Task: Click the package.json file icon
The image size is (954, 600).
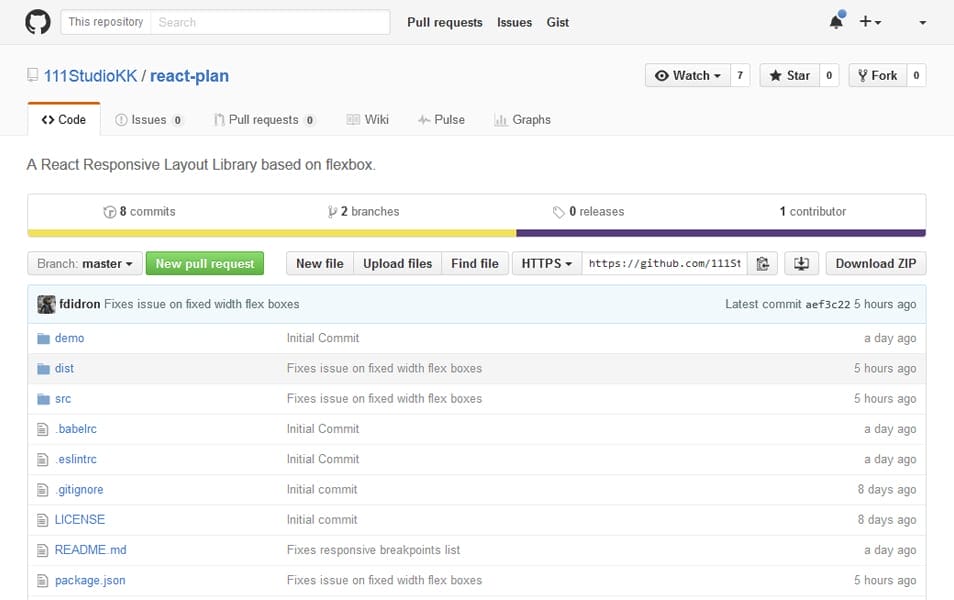Action: [x=43, y=581]
